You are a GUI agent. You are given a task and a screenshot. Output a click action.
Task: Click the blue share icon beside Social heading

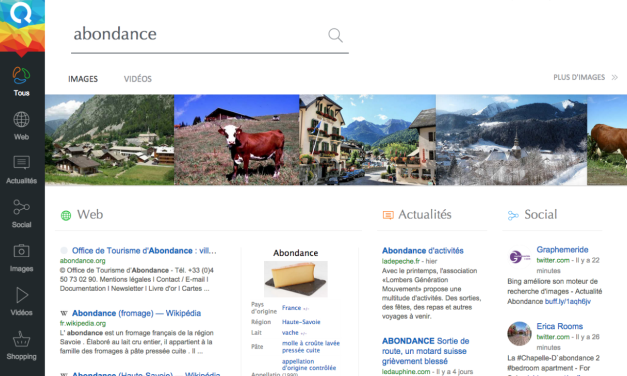513,216
